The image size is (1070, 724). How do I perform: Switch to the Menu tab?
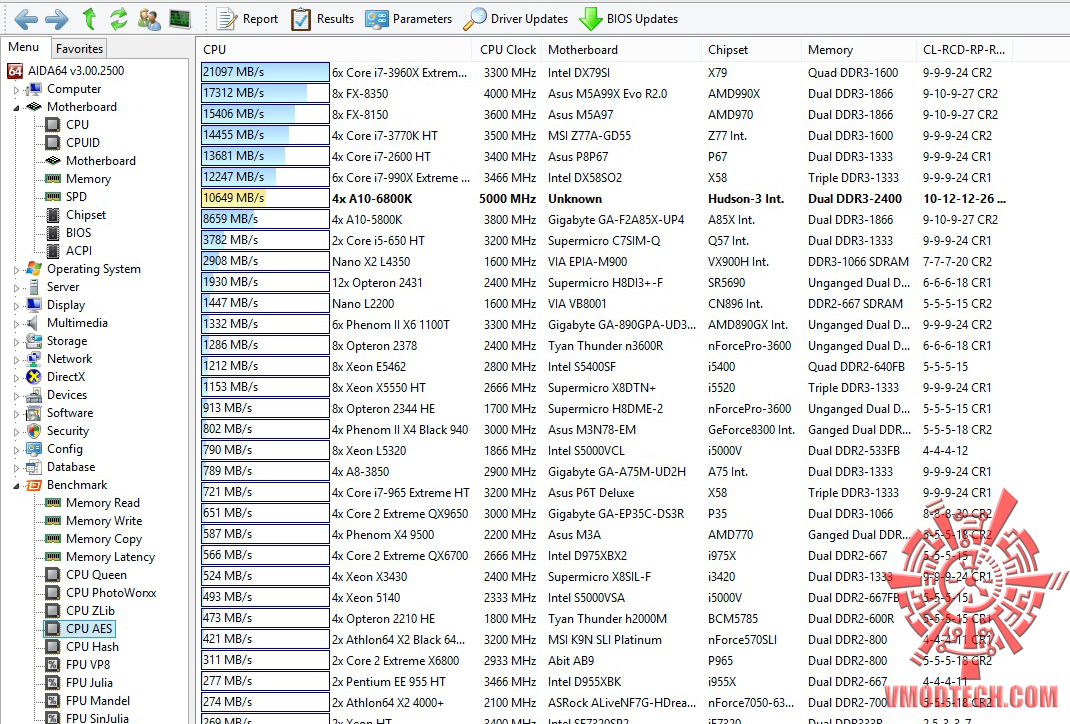point(24,47)
